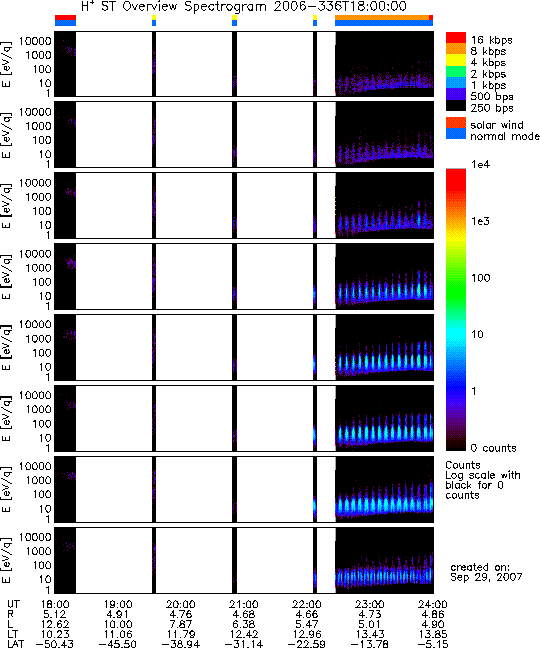This screenshot has height=648, width=540.
Task: Click the LAT value '-5.15'
Action: (433, 643)
